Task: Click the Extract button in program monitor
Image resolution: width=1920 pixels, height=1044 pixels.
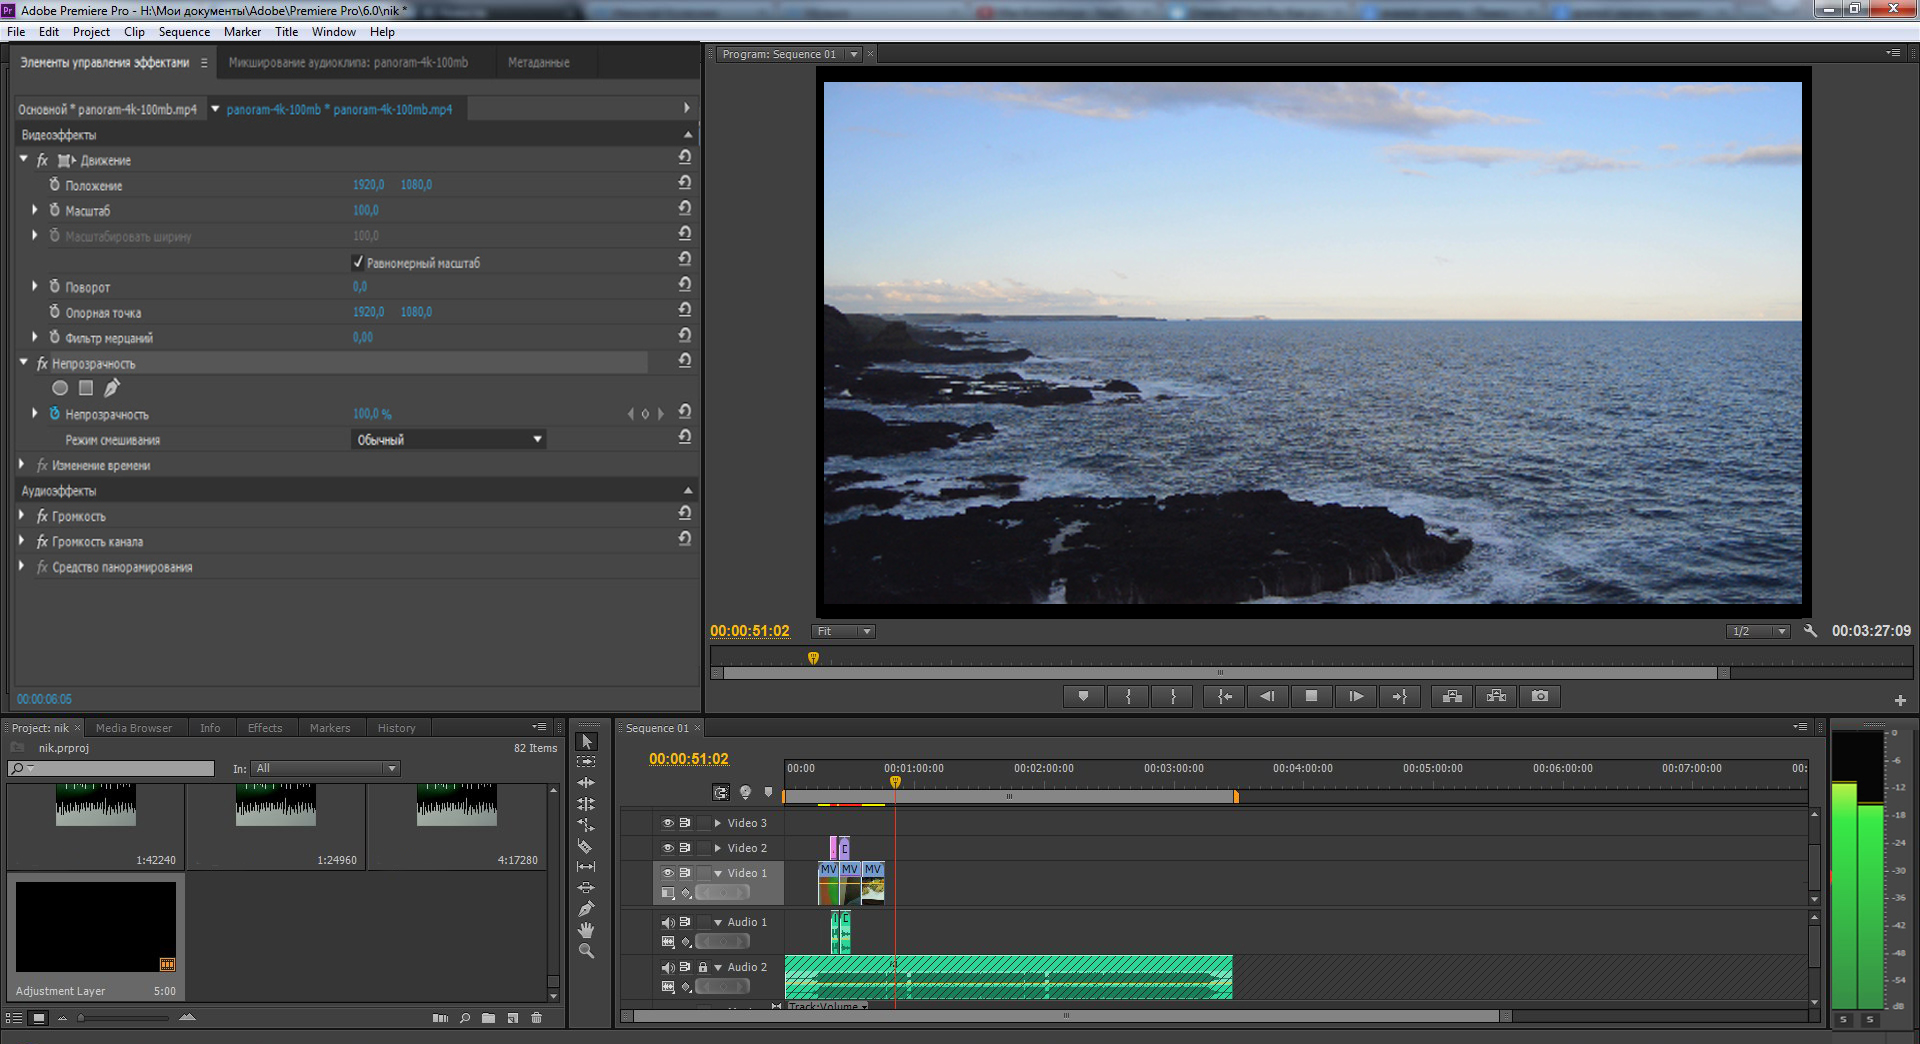Action: (x=1496, y=696)
